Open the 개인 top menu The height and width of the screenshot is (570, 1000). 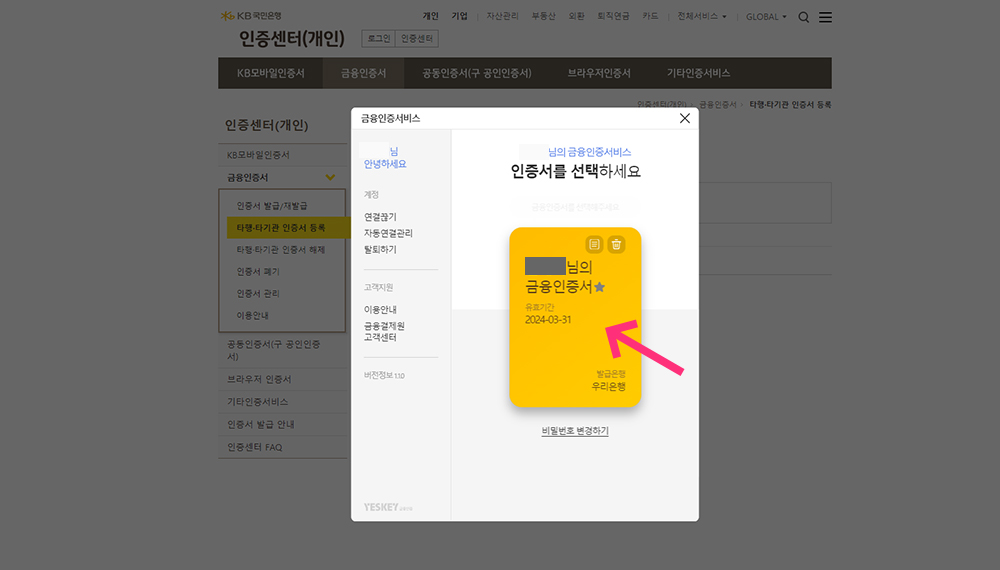(430, 16)
